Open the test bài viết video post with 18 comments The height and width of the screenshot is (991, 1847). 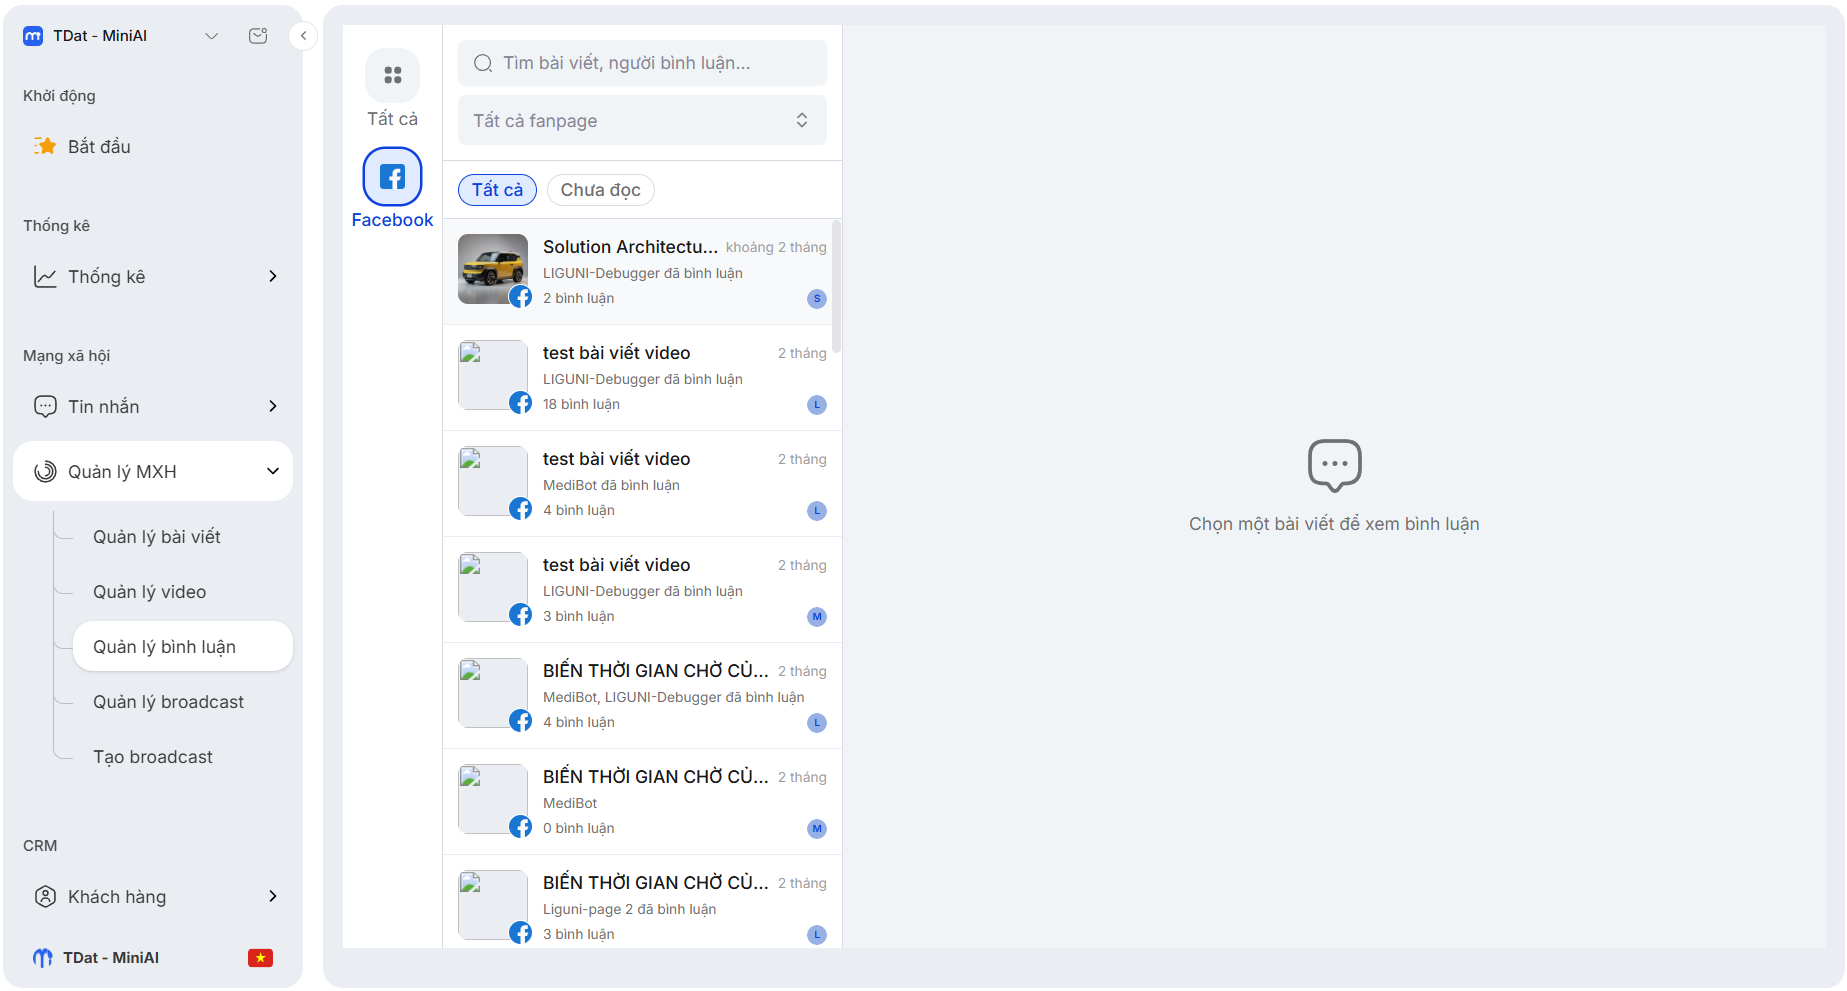coord(642,378)
